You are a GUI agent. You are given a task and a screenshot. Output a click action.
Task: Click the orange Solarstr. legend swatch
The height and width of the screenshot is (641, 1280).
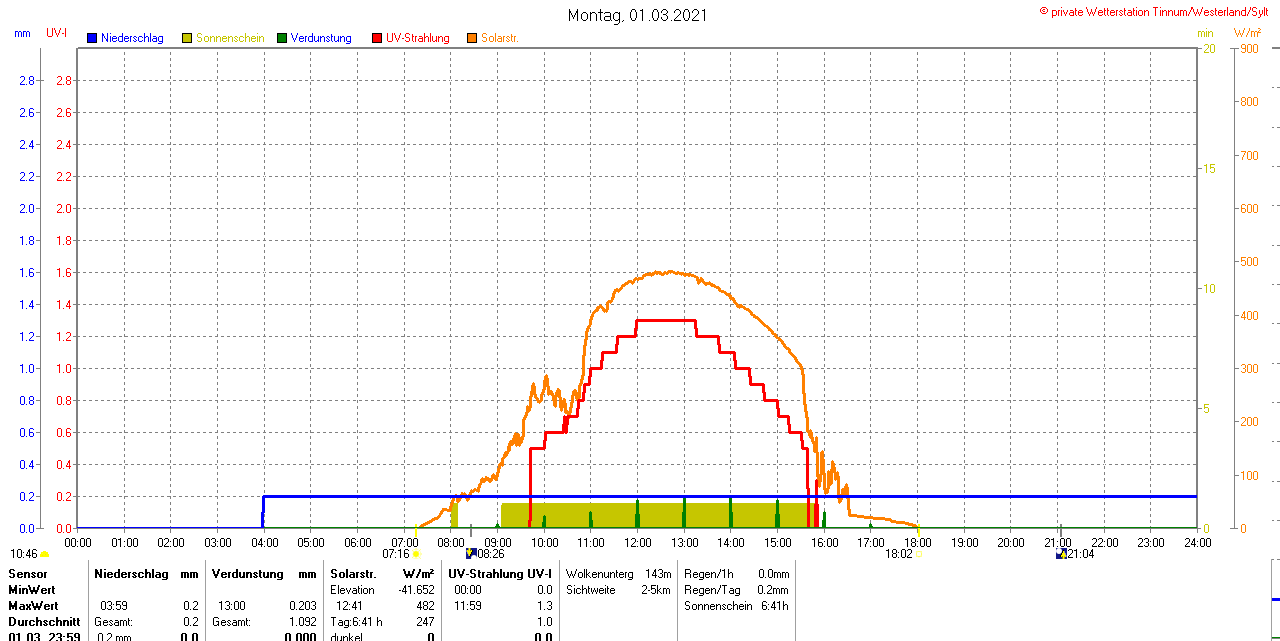472,38
